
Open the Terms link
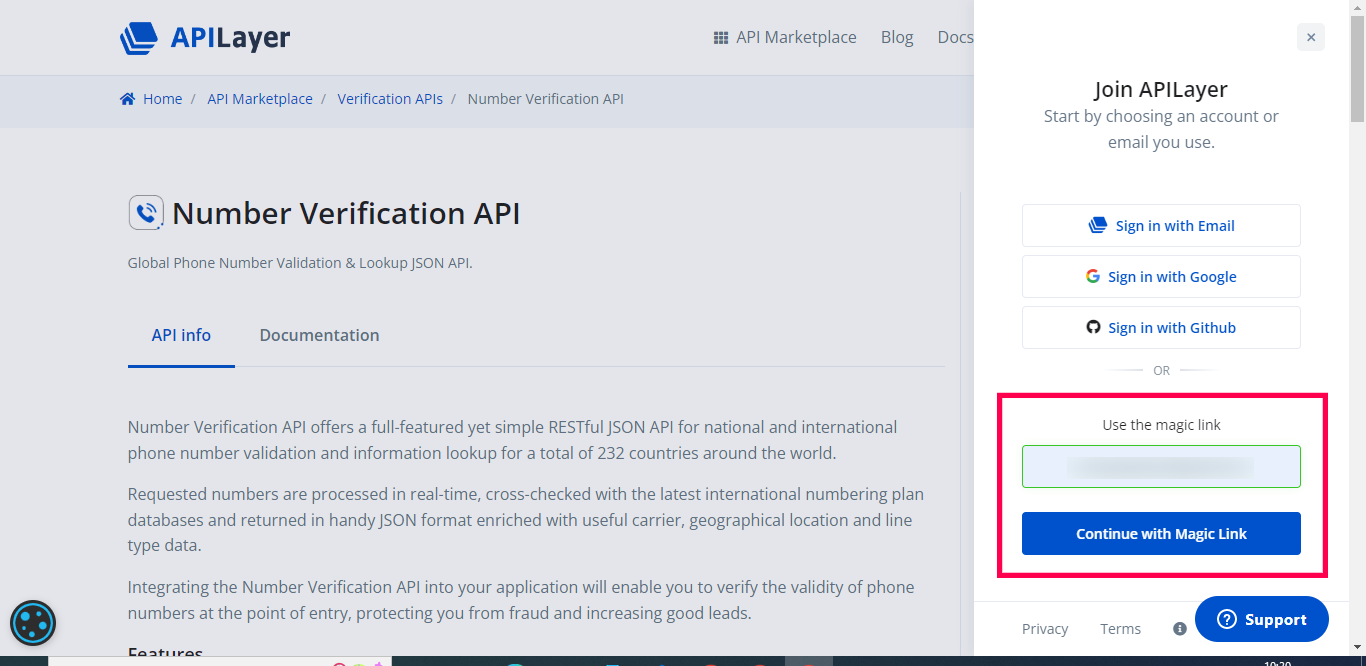(1120, 629)
